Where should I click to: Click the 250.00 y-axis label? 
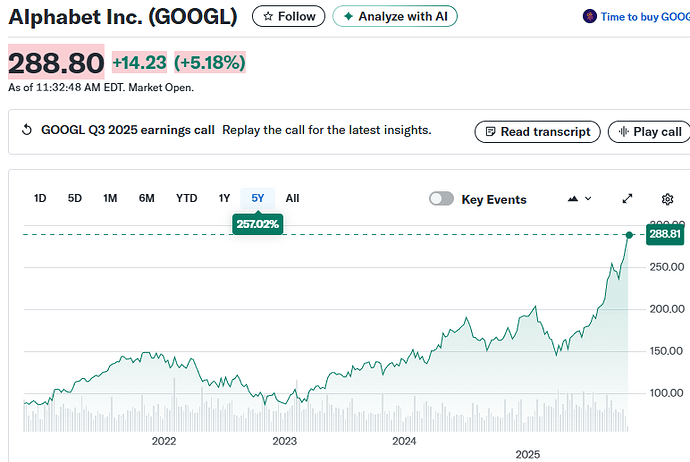coord(667,267)
